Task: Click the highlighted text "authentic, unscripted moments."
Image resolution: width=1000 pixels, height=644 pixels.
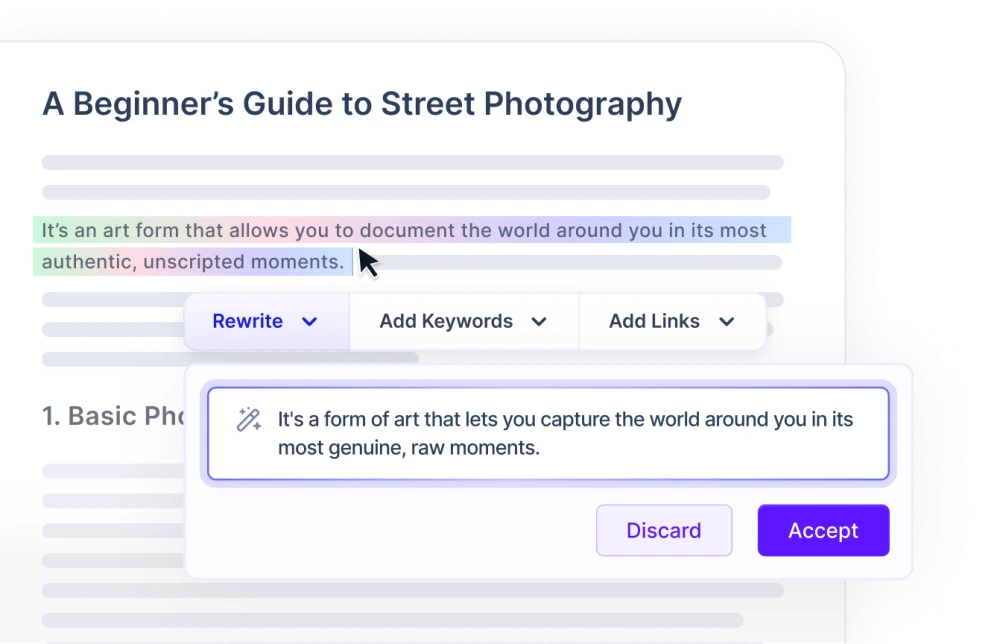Action: pos(193,261)
